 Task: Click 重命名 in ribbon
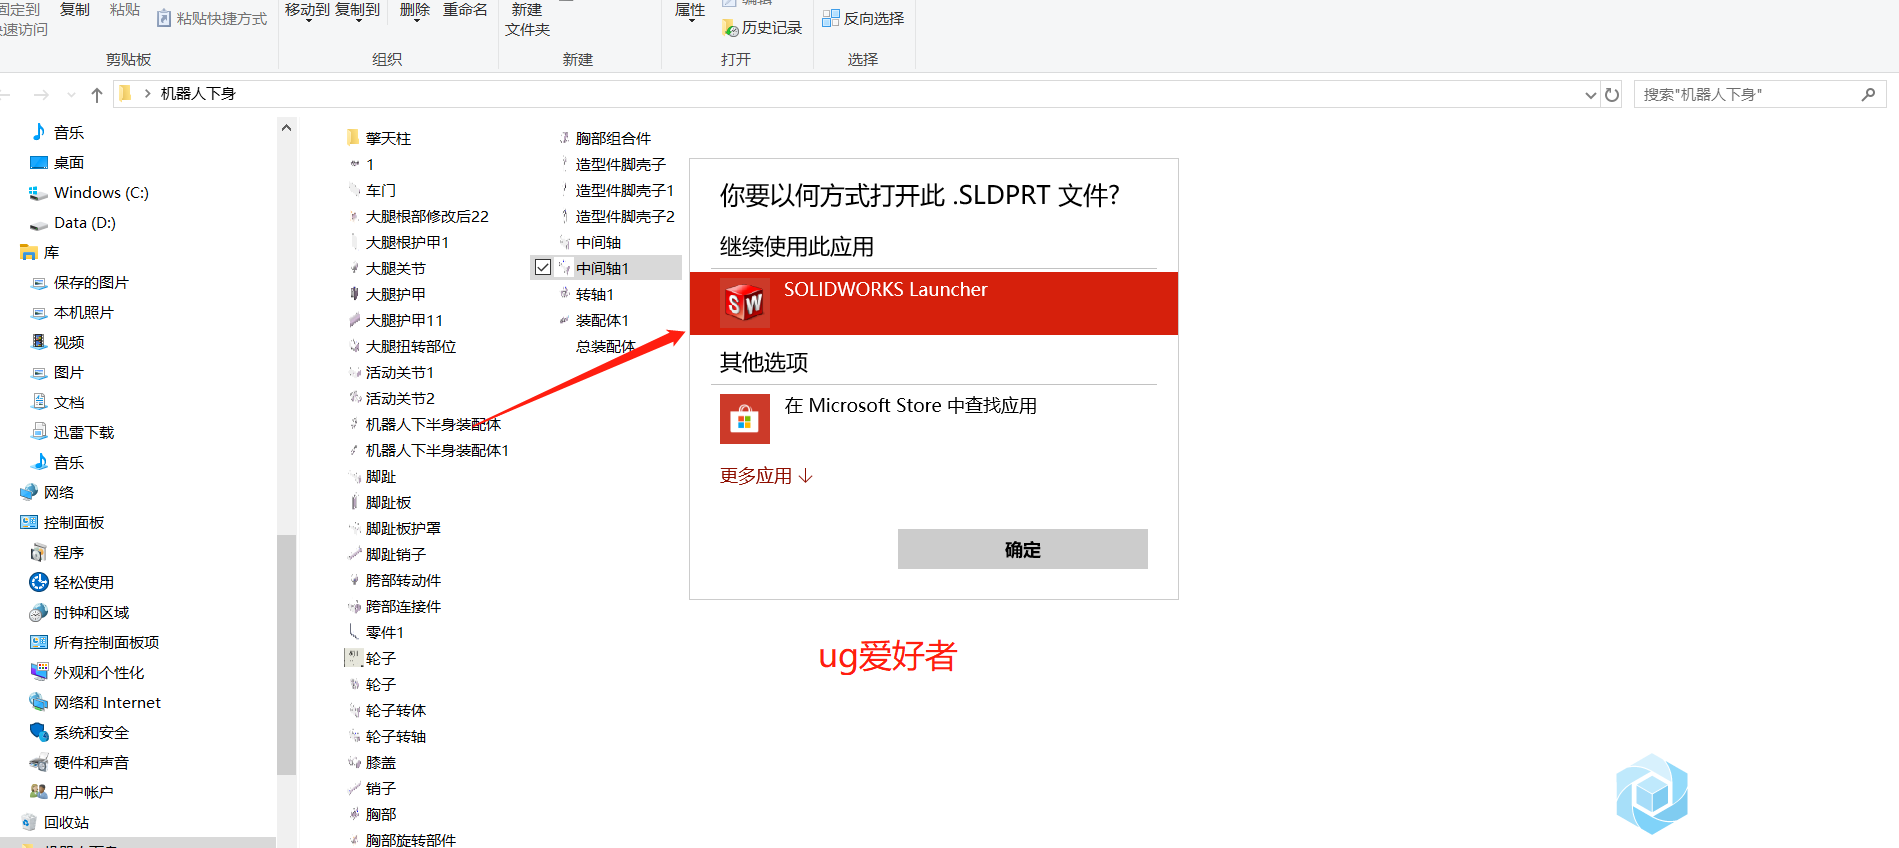click(x=465, y=10)
